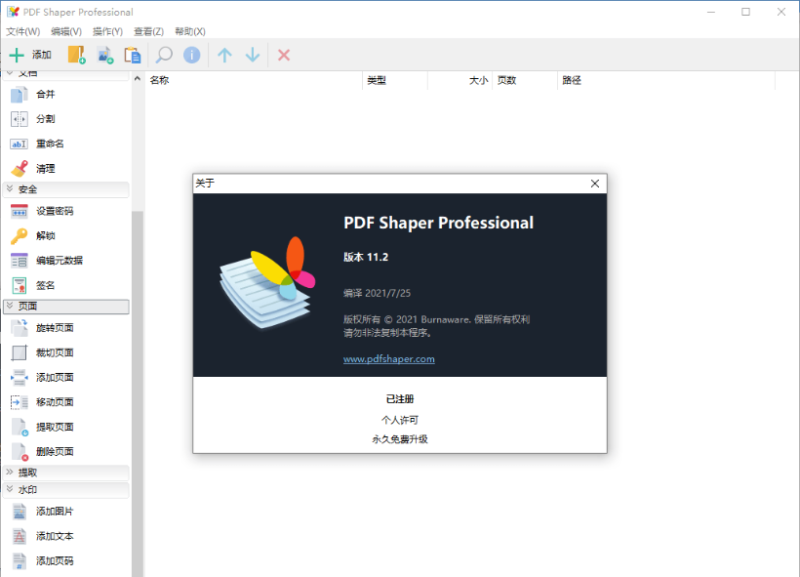Close the 关于 about dialog
The image size is (800, 577).
(x=595, y=184)
